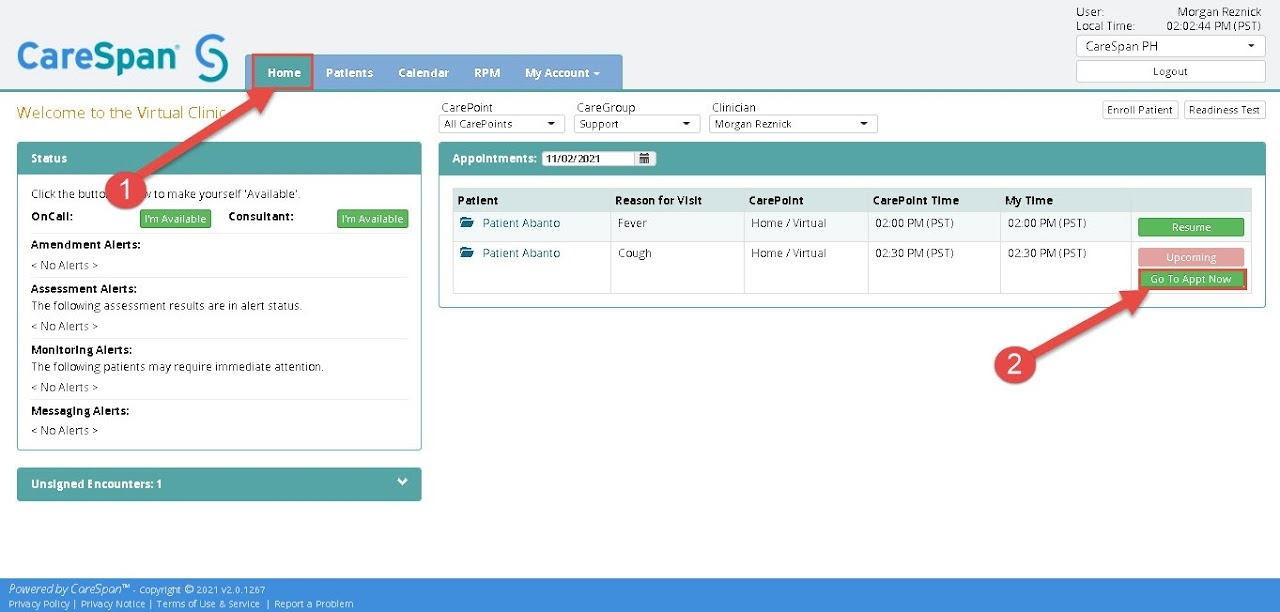The width and height of the screenshot is (1280, 612).
Task: Open the RPM tab
Action: (x=487, y=73)
